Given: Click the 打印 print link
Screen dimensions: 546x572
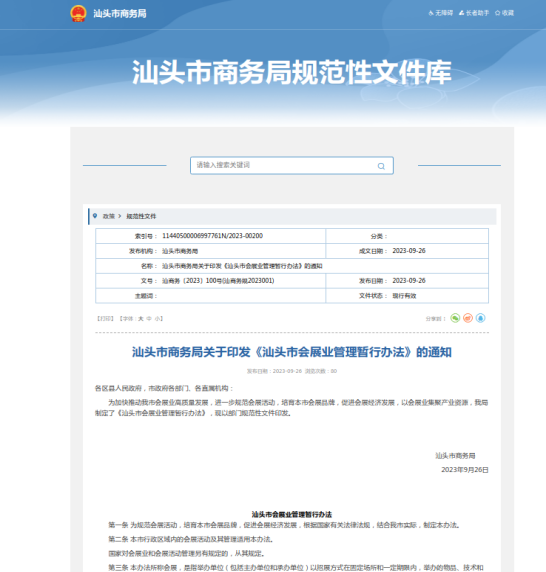Looking at the screenshot, I should [x=105, y=318].
